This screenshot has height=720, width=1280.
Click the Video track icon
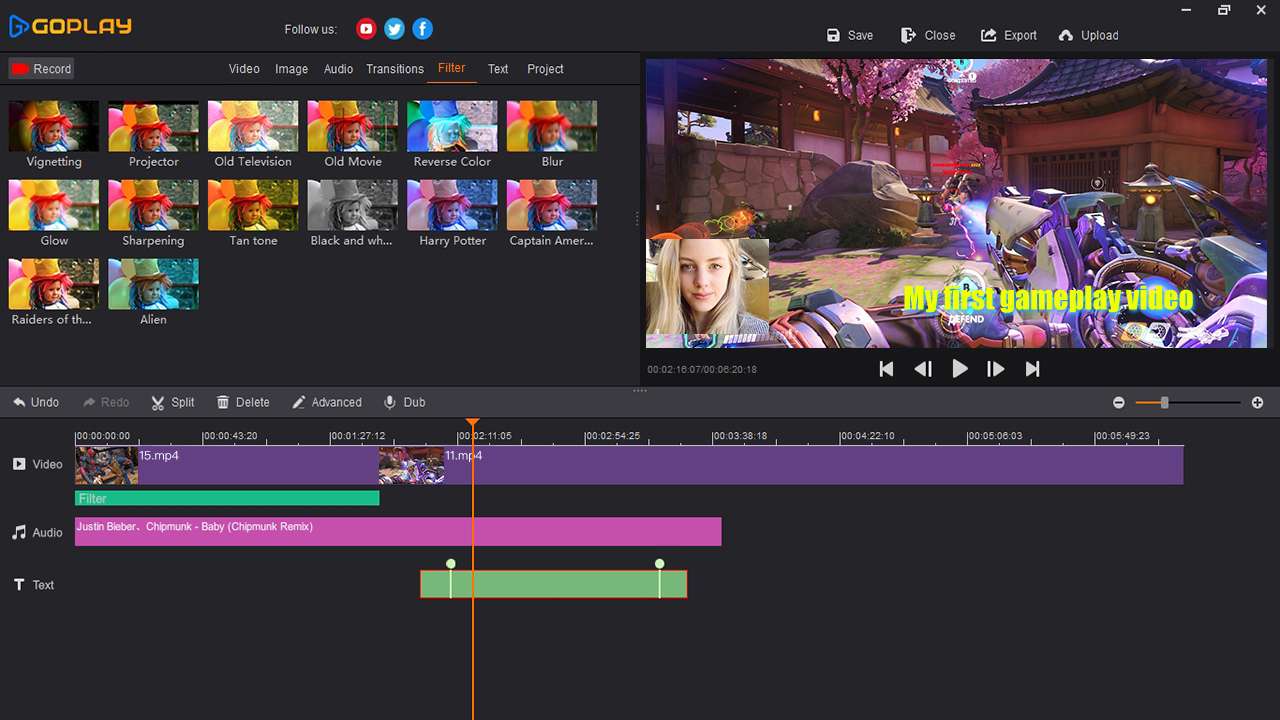[x=19, y=464]
